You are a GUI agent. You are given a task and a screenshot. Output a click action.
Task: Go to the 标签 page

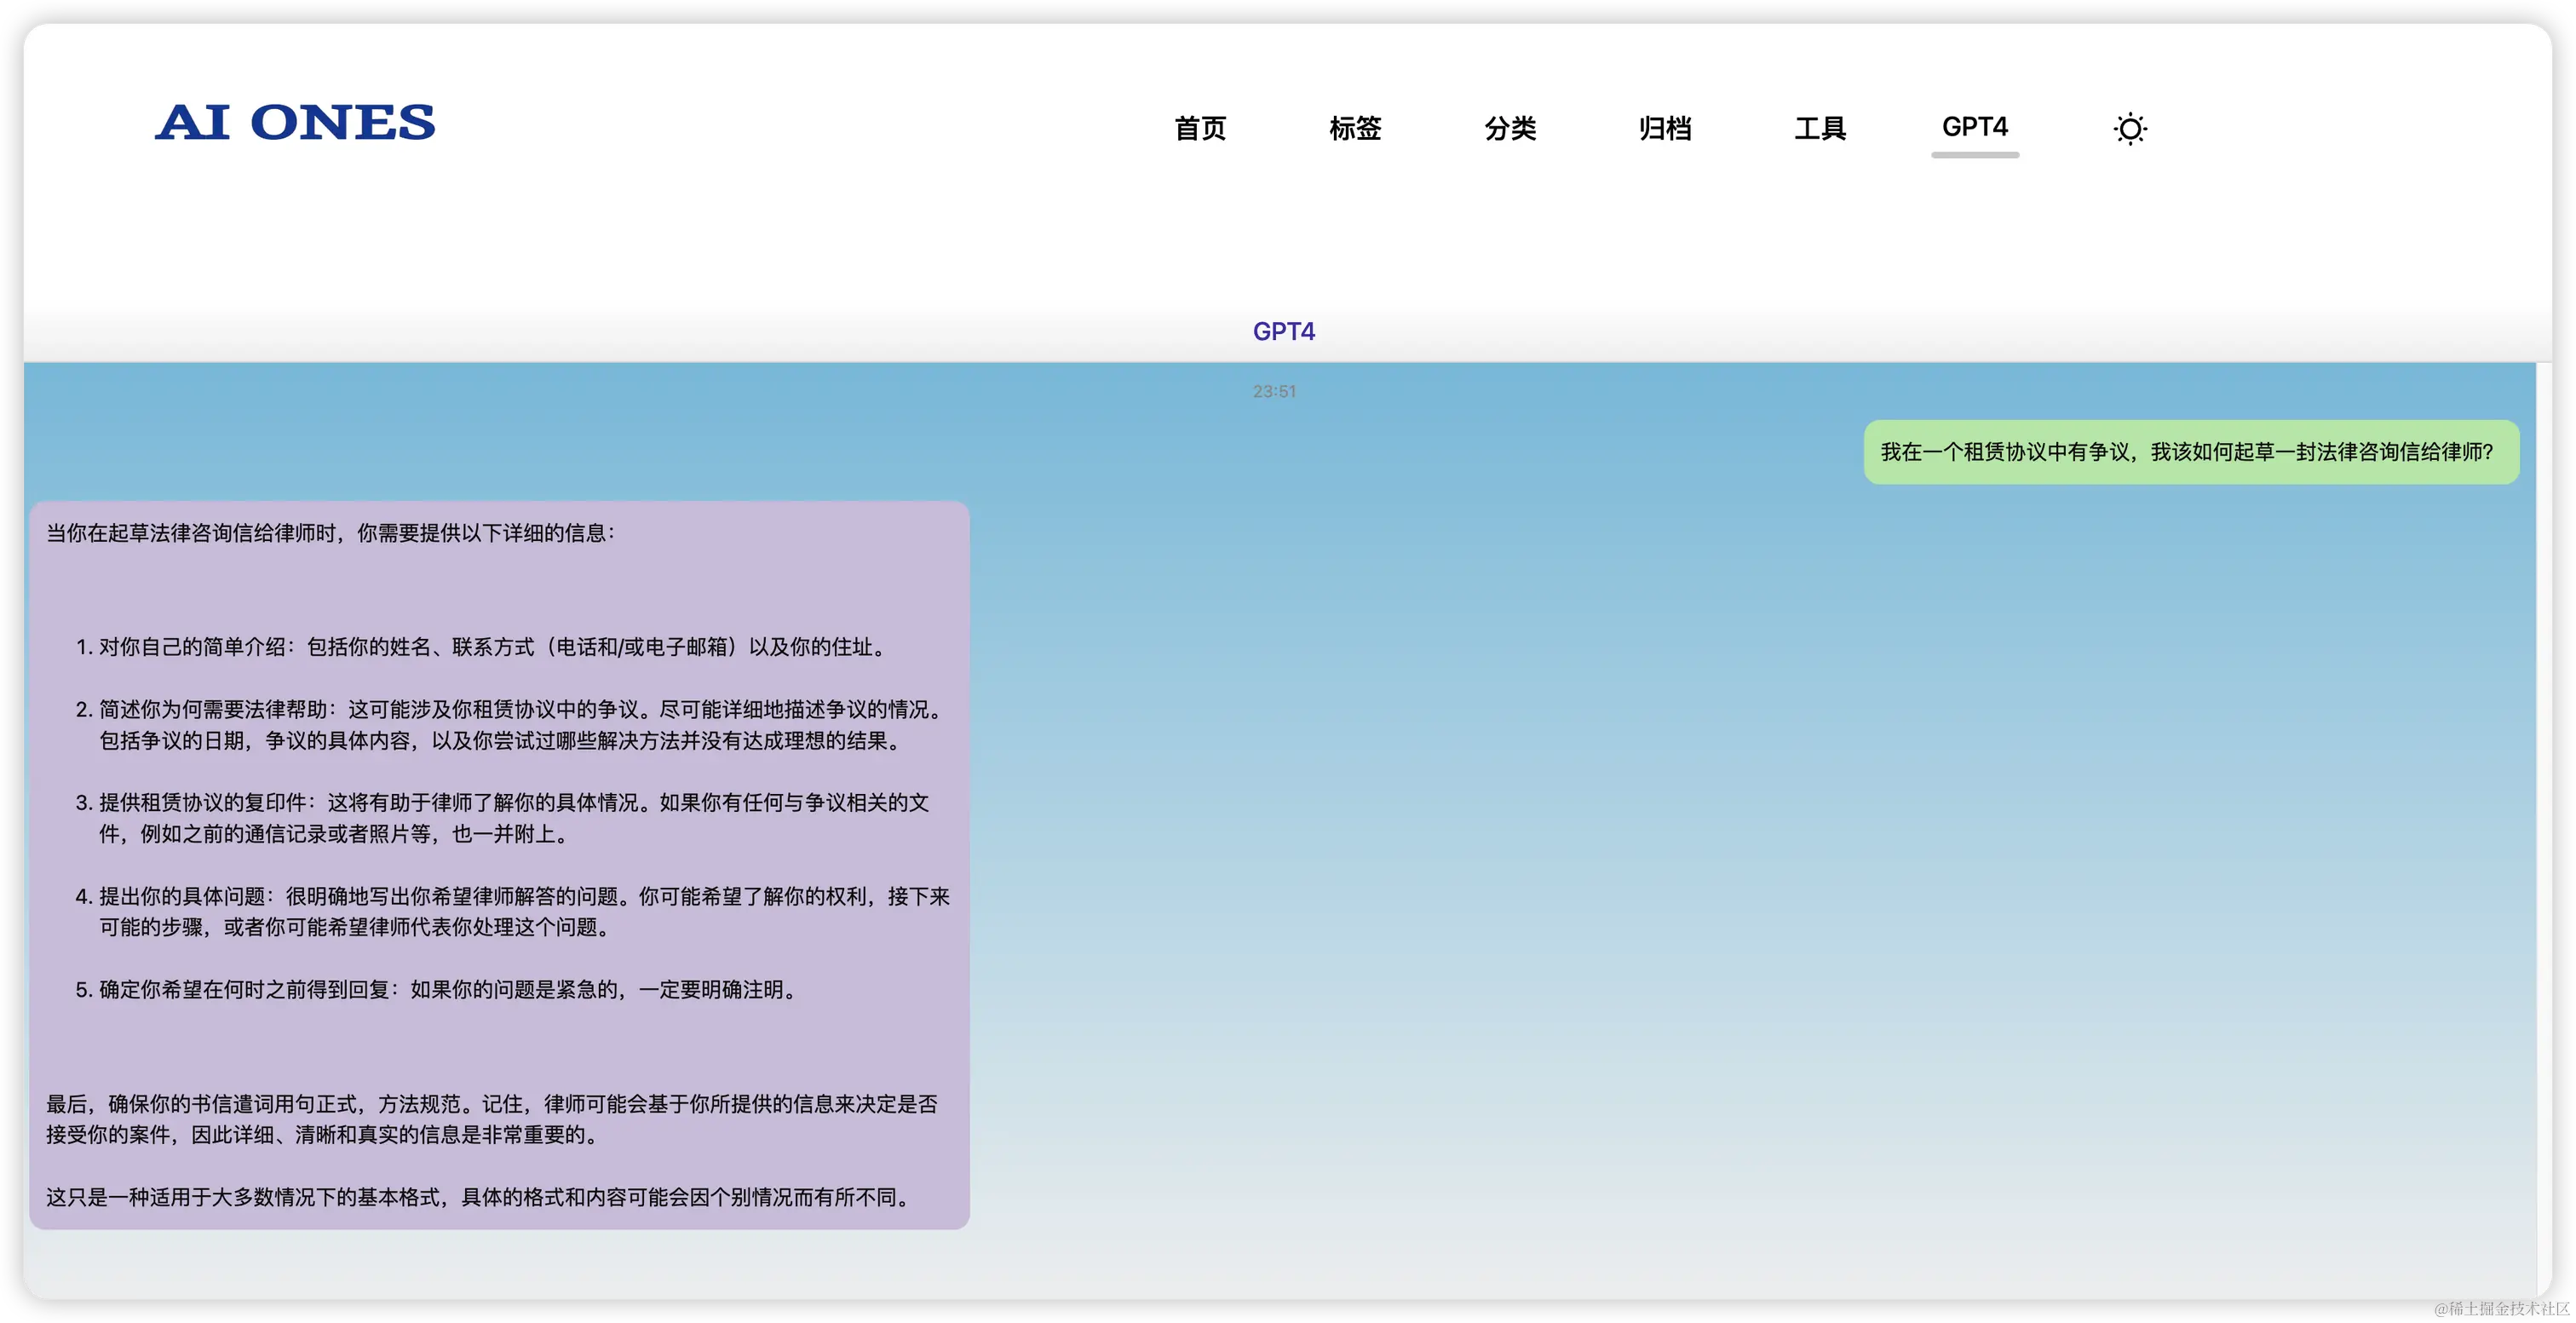1355,128
